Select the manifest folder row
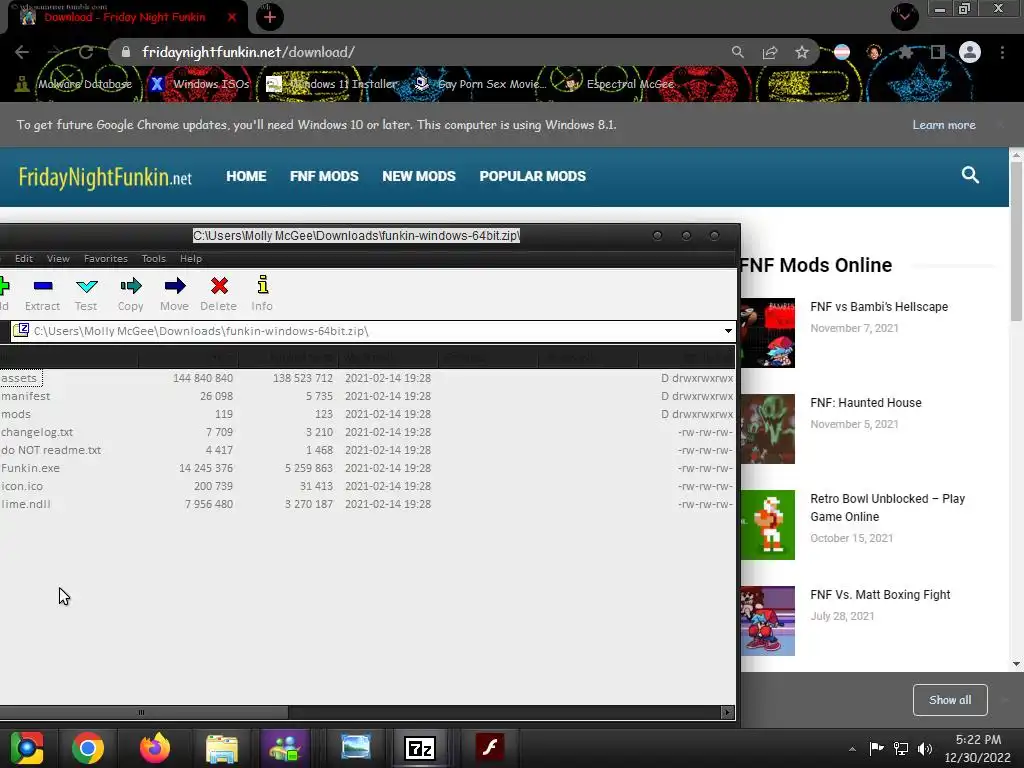 coord(367,396)
